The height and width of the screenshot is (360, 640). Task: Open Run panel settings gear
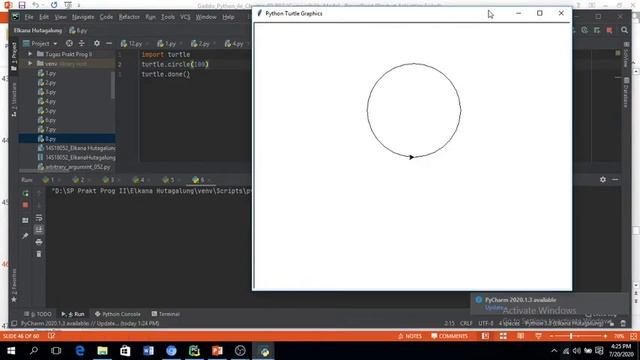pos(603,180)
